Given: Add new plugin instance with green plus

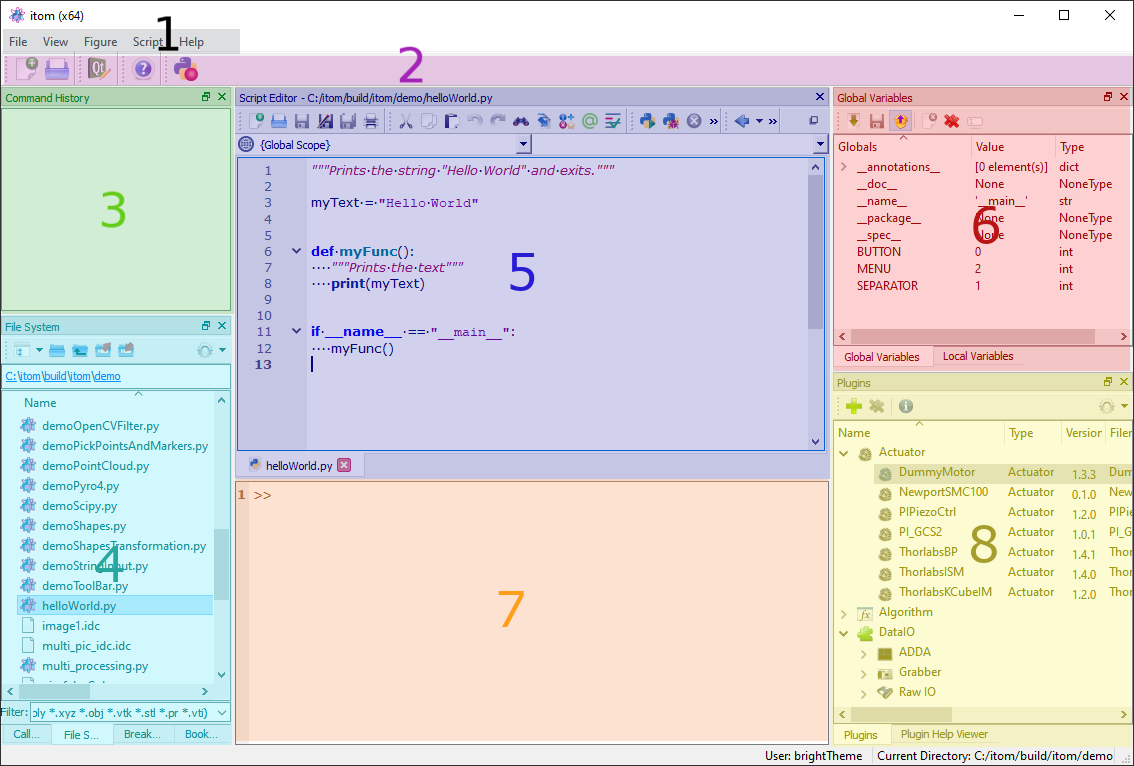Looking at the screenshot, I should click(853, 407).
